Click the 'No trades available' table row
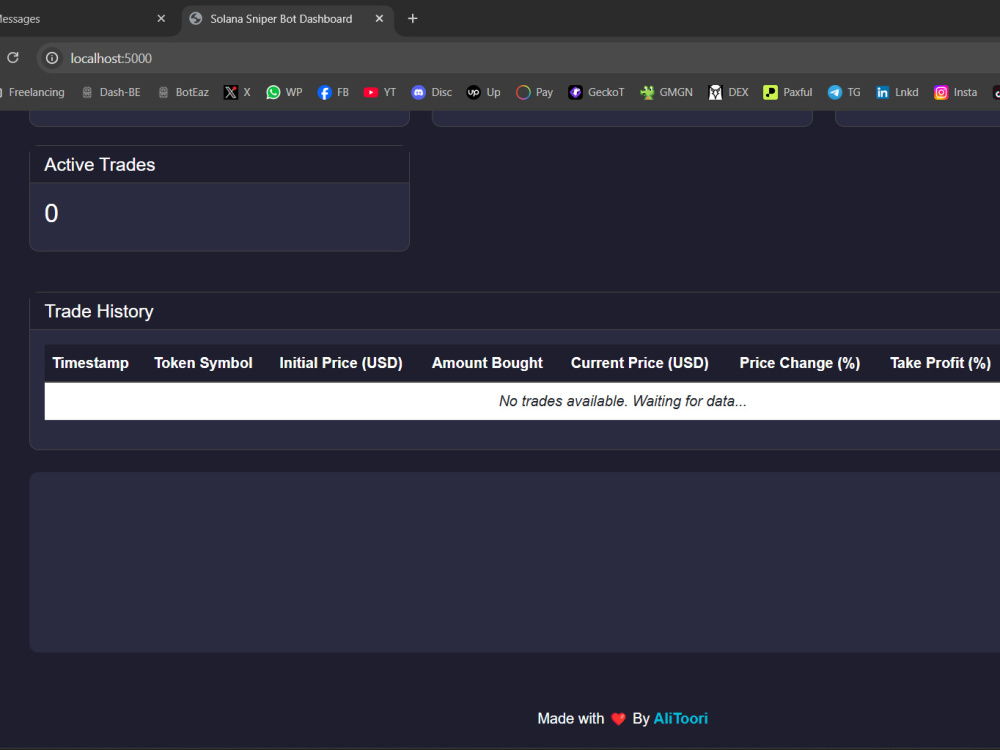 coord(522,401)
